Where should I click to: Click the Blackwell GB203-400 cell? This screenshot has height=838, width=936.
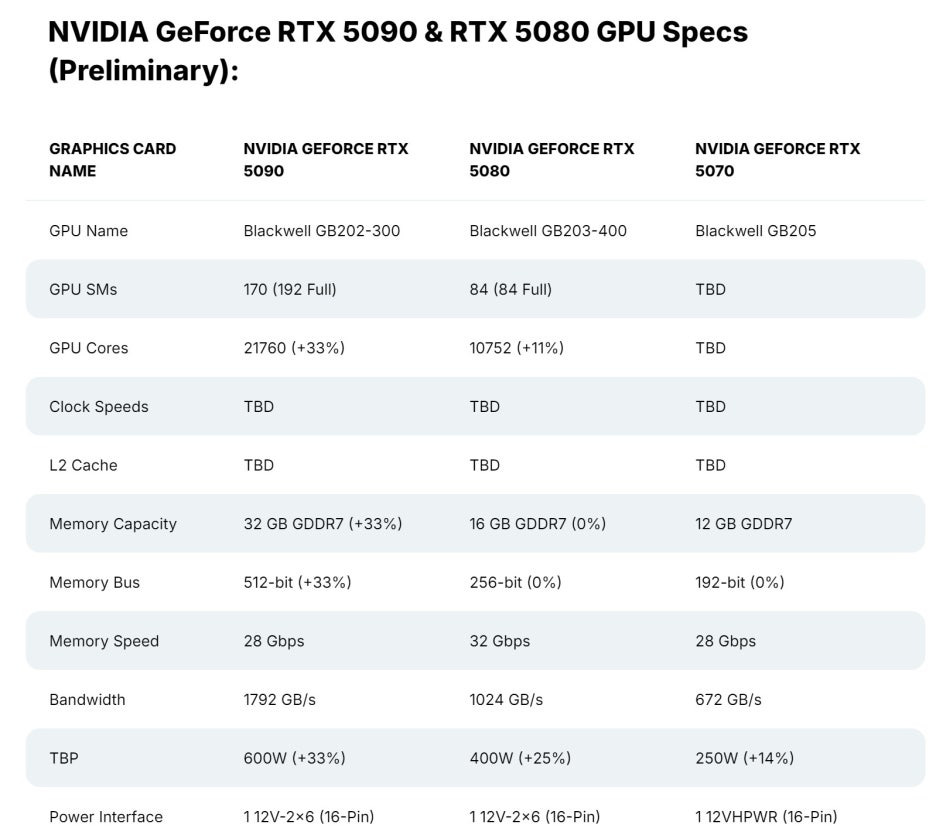pos(548,231)
